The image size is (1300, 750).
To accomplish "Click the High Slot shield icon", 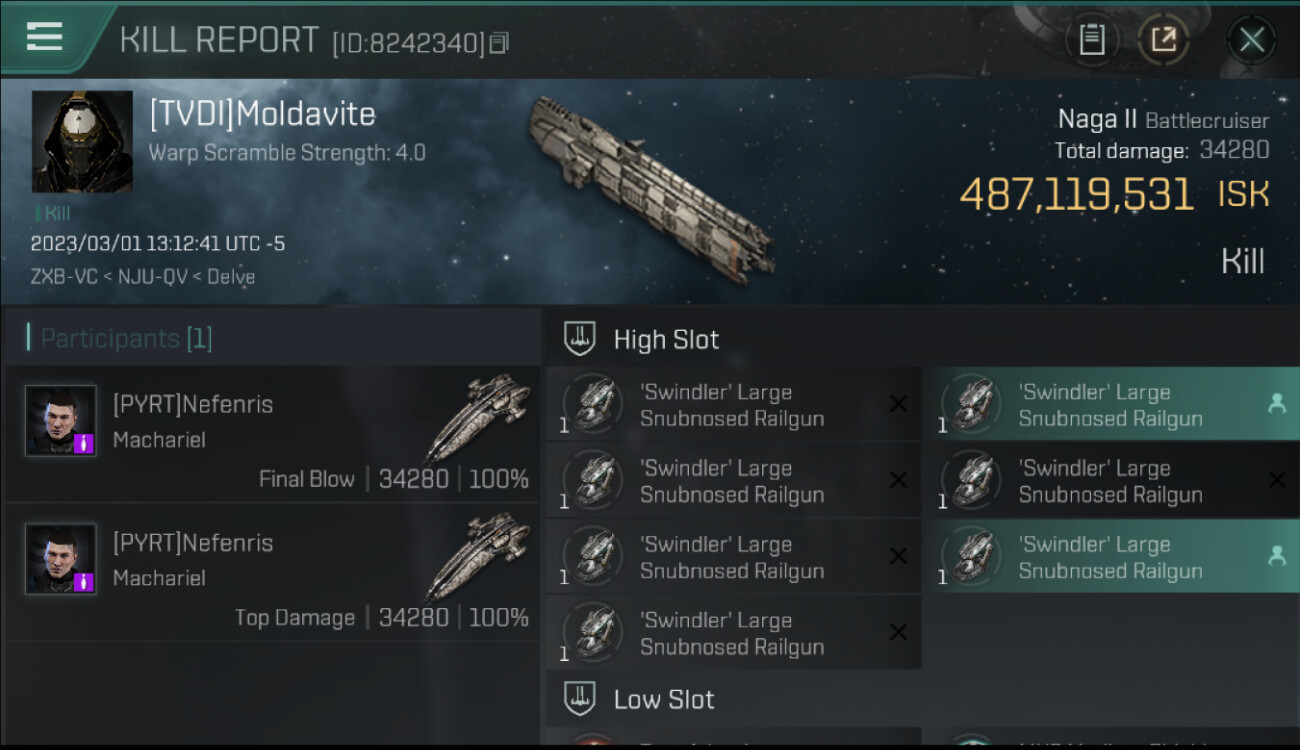I will (x=580, y=338).
